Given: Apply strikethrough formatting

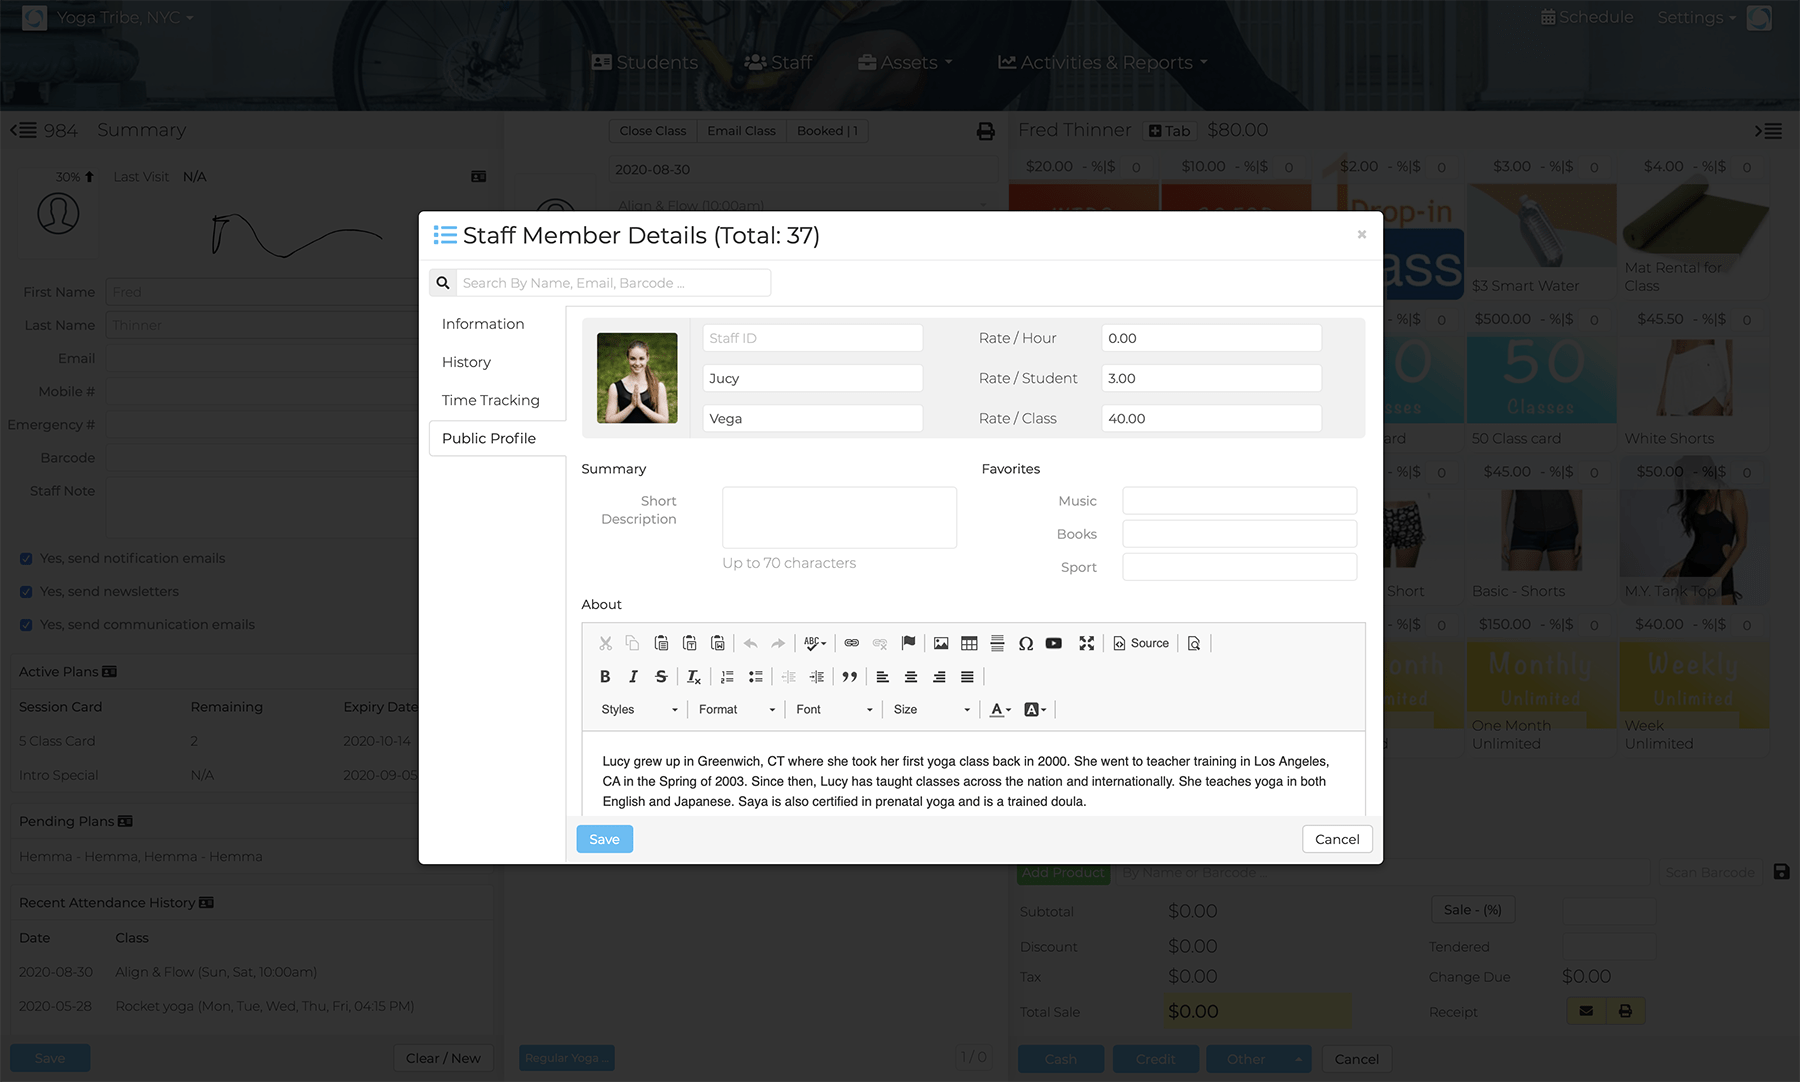Looking at the screenshot, I should 661,677.
